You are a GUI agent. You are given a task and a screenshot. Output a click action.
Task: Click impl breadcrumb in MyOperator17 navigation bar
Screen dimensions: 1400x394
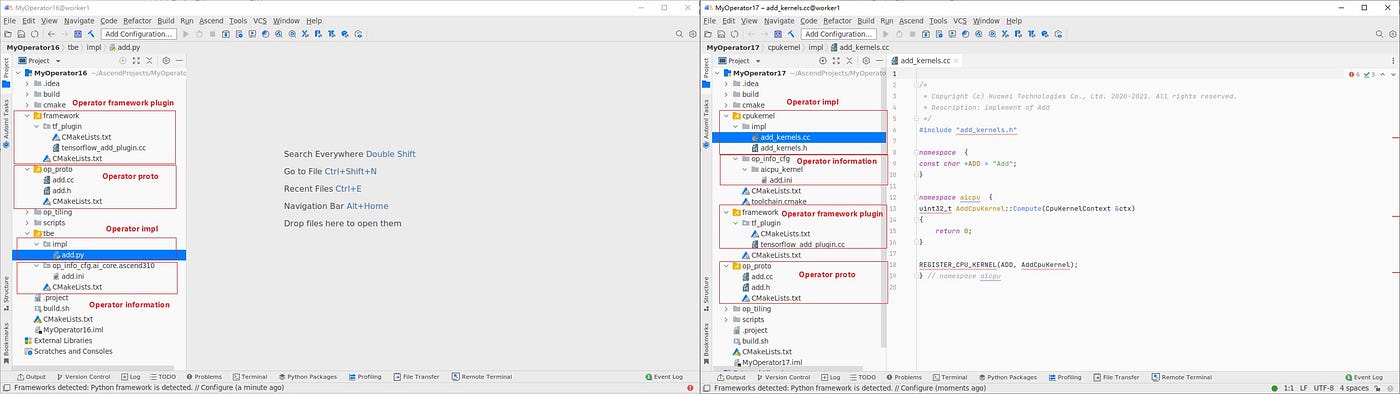click(815, 47)
